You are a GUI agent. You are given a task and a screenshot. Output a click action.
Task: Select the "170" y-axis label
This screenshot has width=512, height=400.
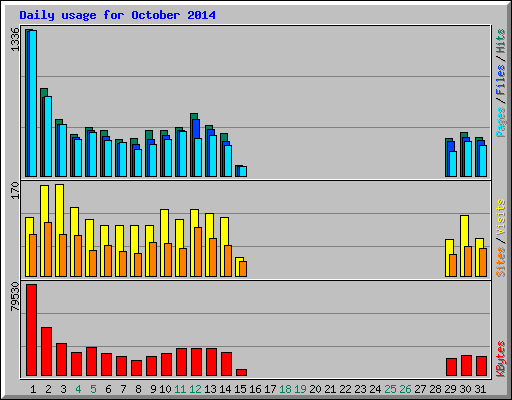[x=15, y=190]
